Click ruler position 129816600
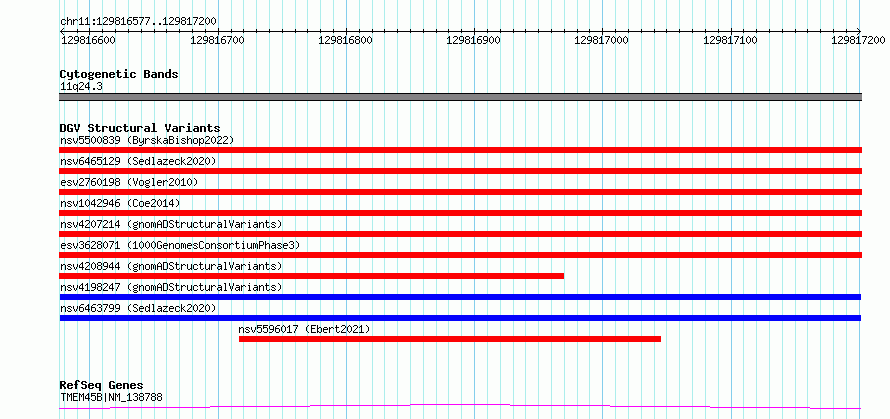 coord(88,40)
